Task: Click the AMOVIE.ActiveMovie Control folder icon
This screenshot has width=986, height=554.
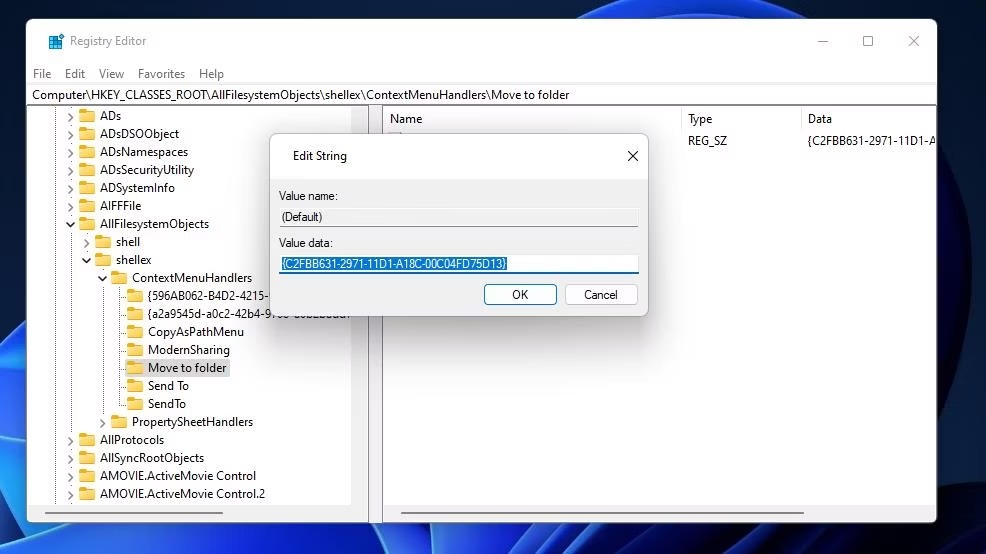Action: (87, 476)
